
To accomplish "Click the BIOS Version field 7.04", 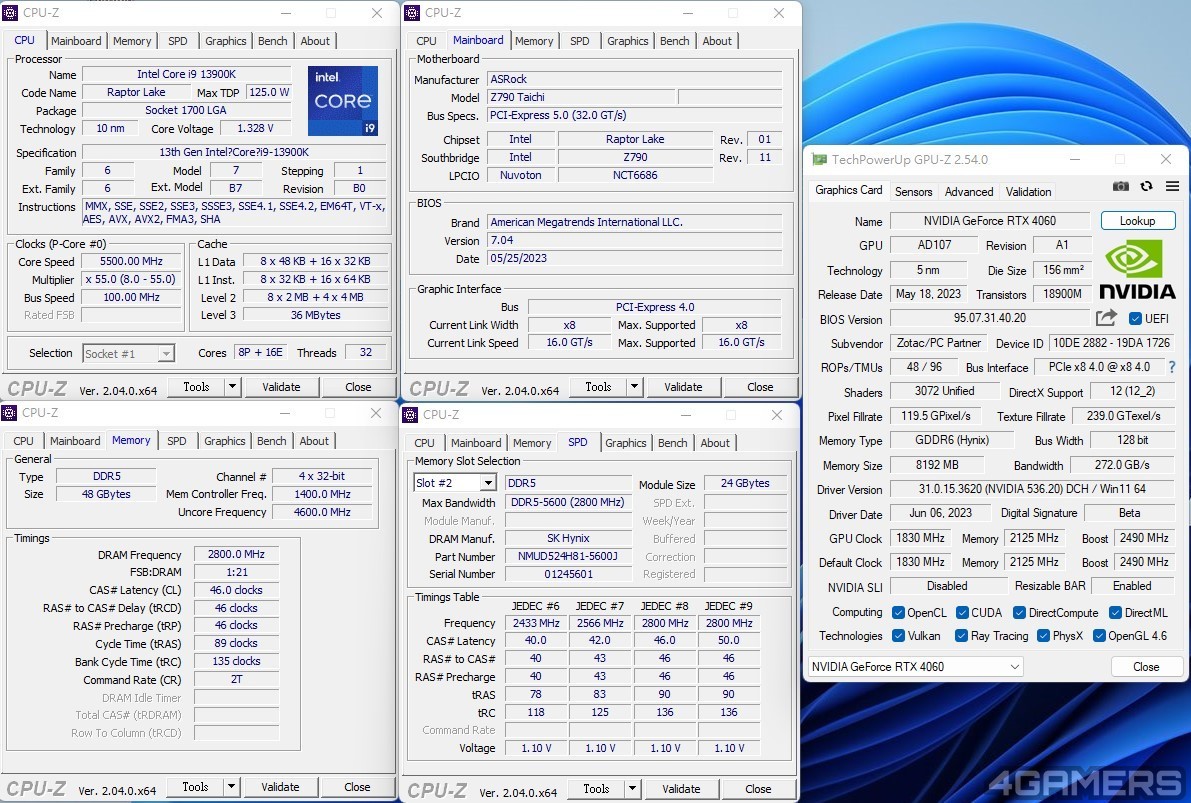I will point(634,240).
